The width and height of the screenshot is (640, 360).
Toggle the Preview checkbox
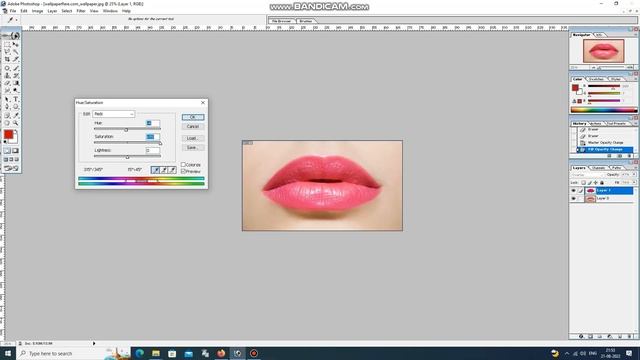pos(183,171)
